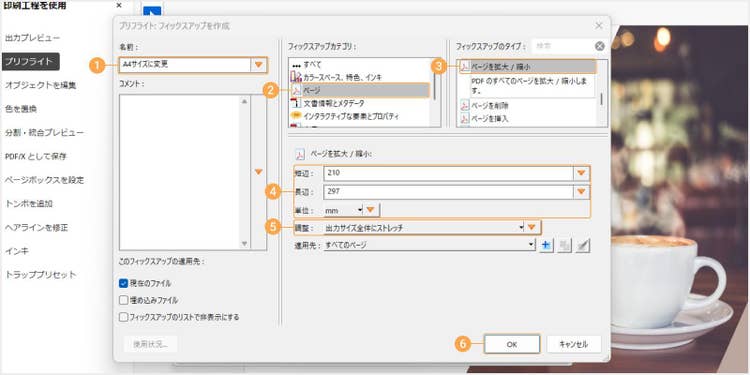
Task: Click the 短辺 field showing 210
Action: click(x=448, y=173)
